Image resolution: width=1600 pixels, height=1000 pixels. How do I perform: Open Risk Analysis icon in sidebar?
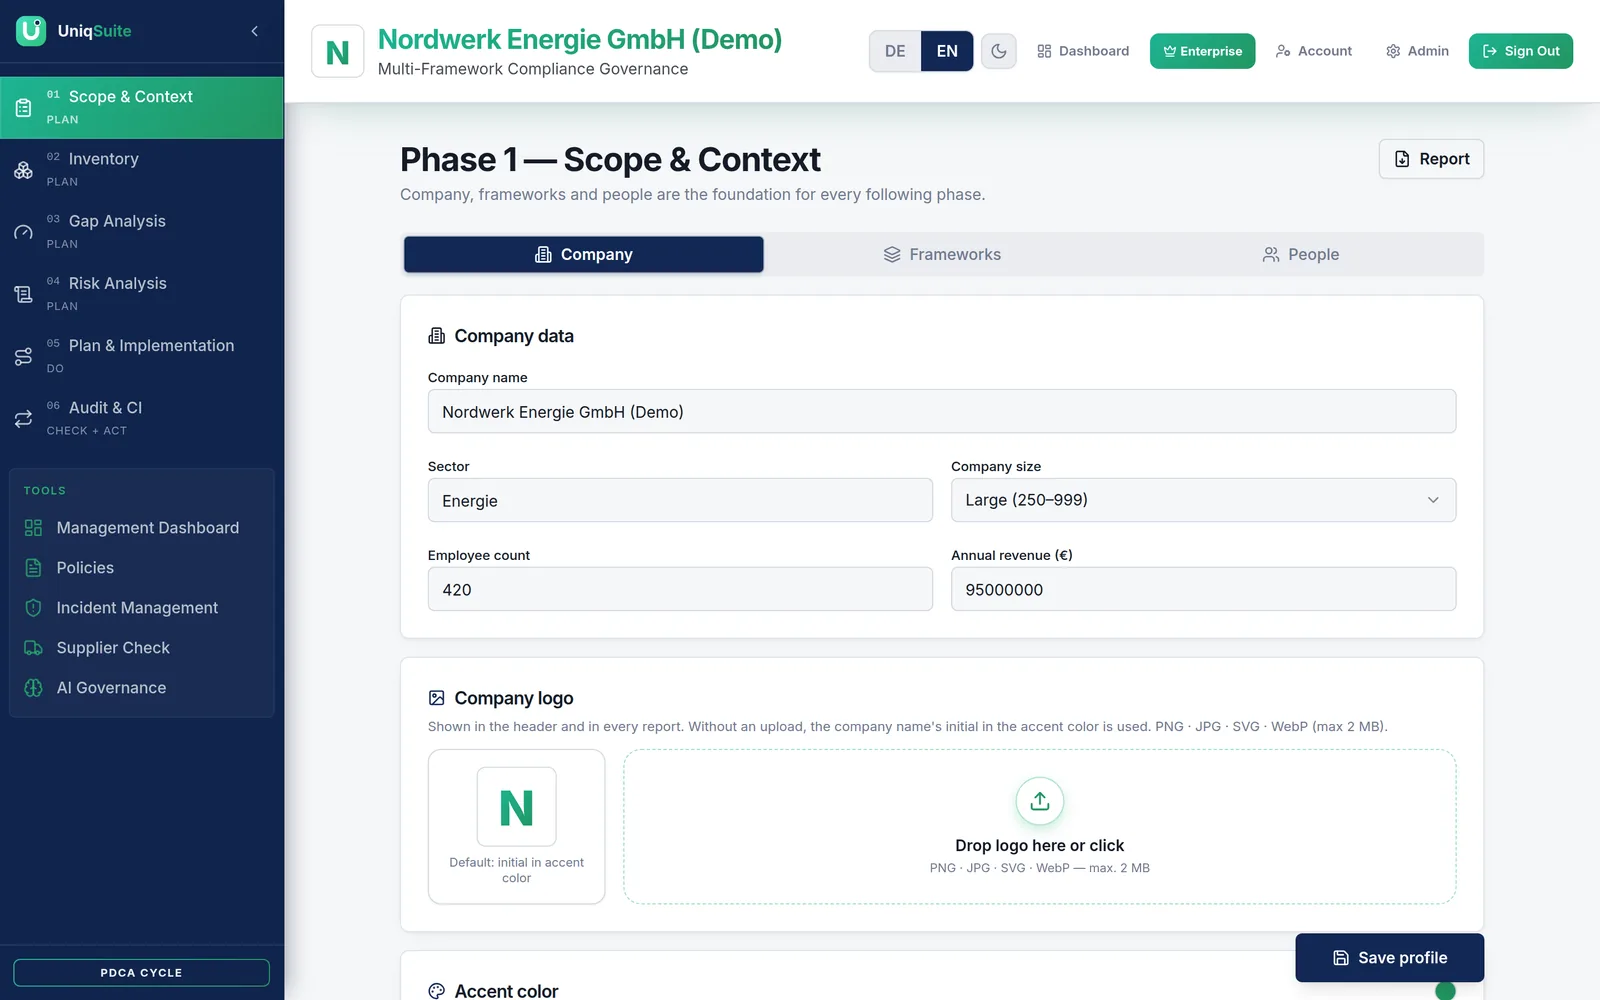[x=23, y=294]
